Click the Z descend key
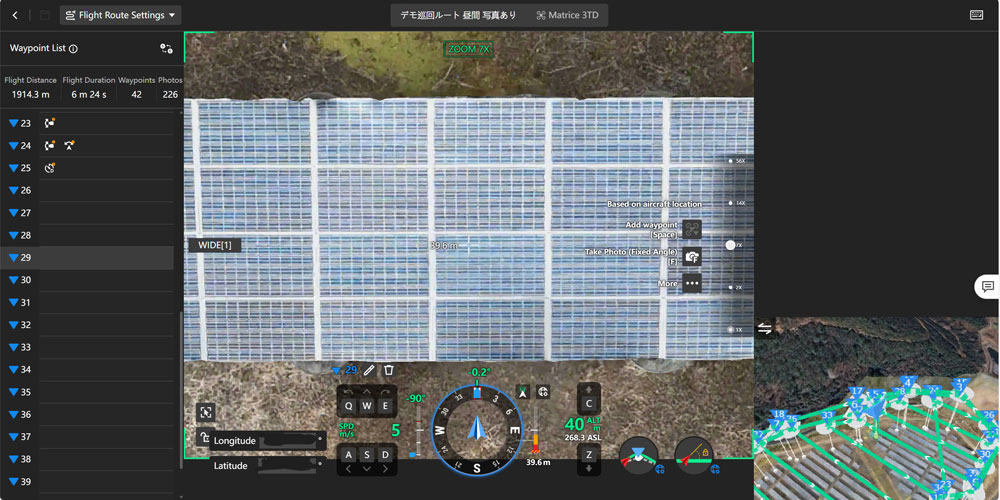 (589, 453)
